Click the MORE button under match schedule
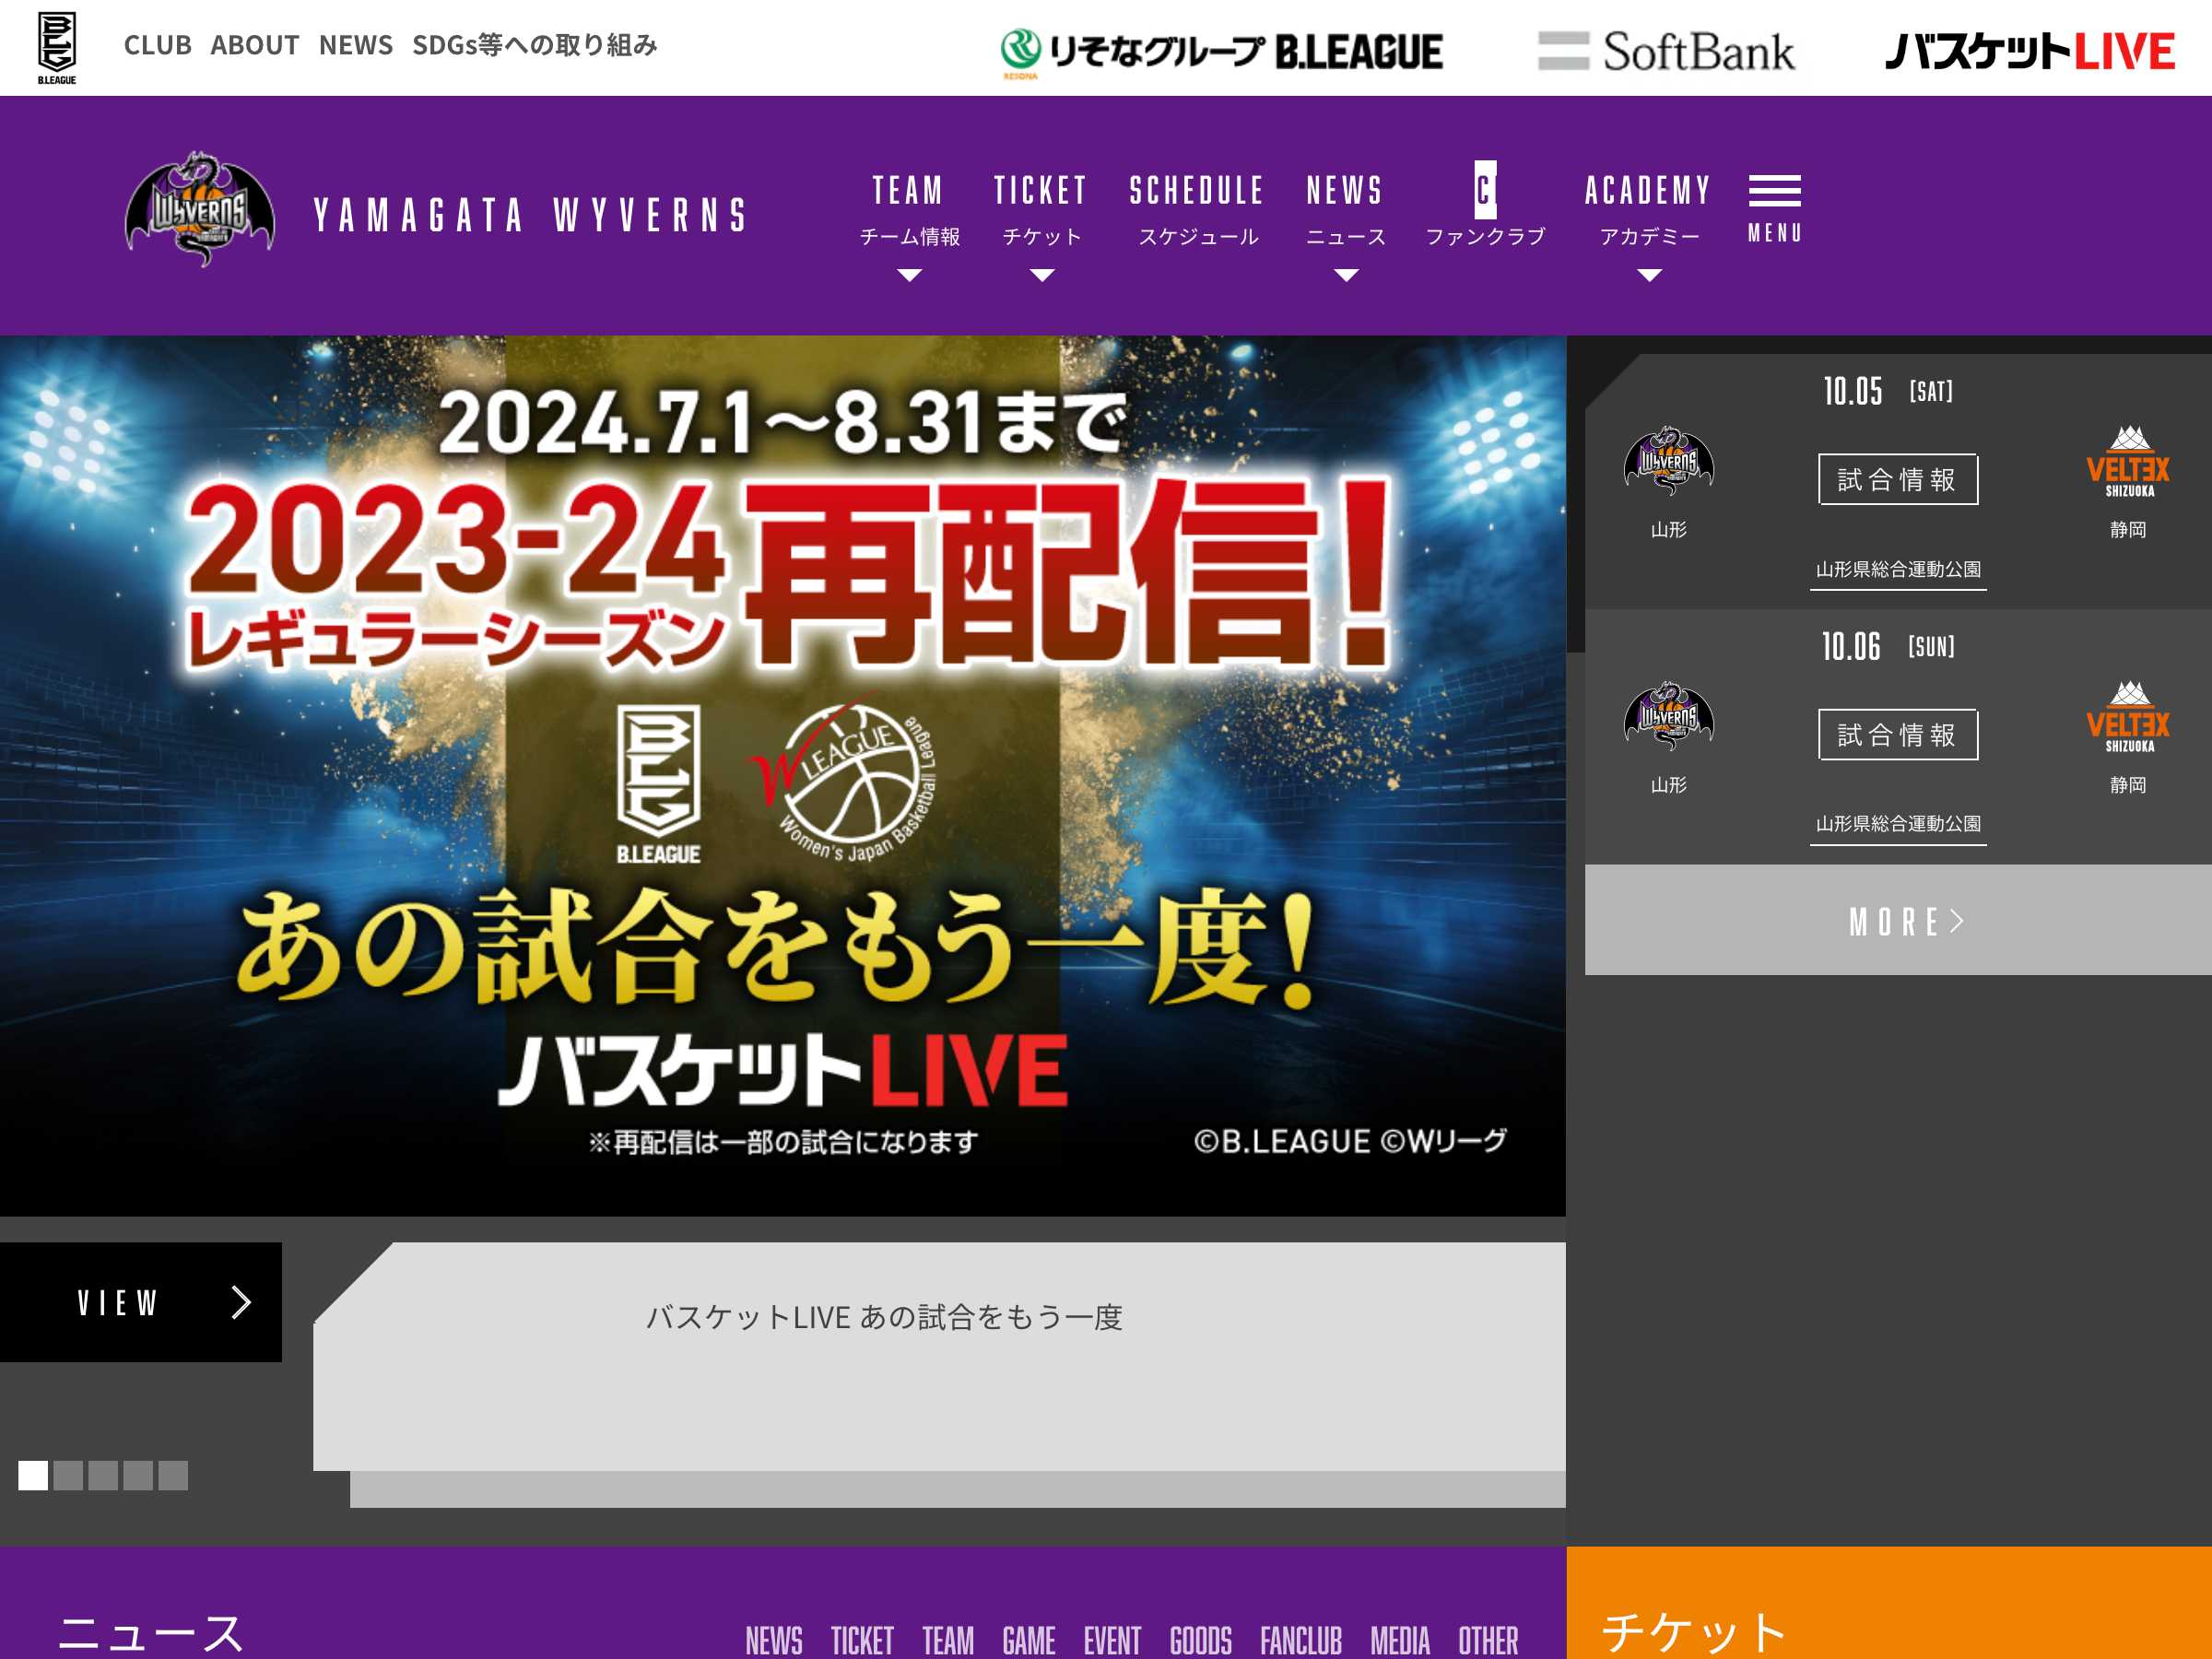2212x1659 pixels. pos(1898,920)
